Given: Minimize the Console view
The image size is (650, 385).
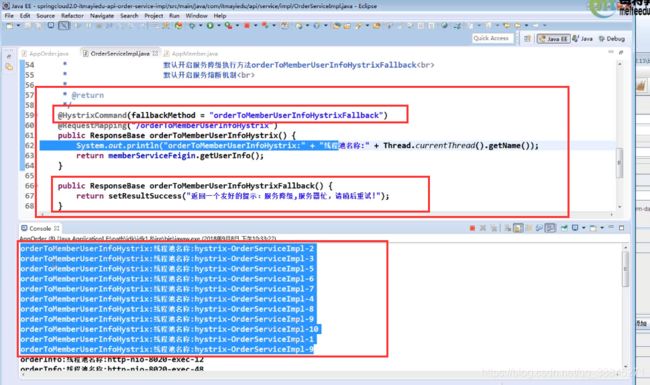Looking at the screenshot, I should click(611, 227).
